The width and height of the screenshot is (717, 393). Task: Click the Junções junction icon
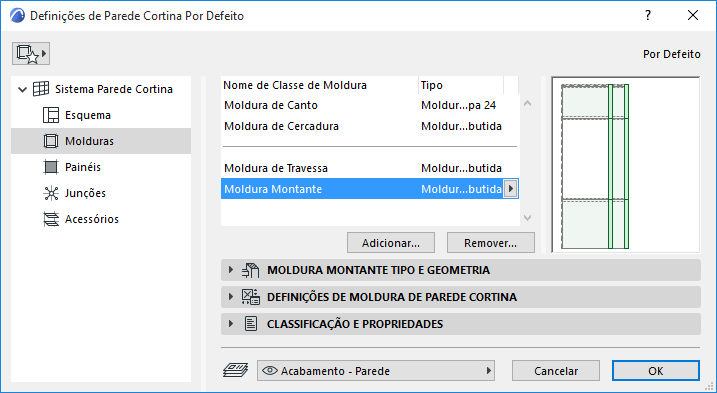point(51,194)
